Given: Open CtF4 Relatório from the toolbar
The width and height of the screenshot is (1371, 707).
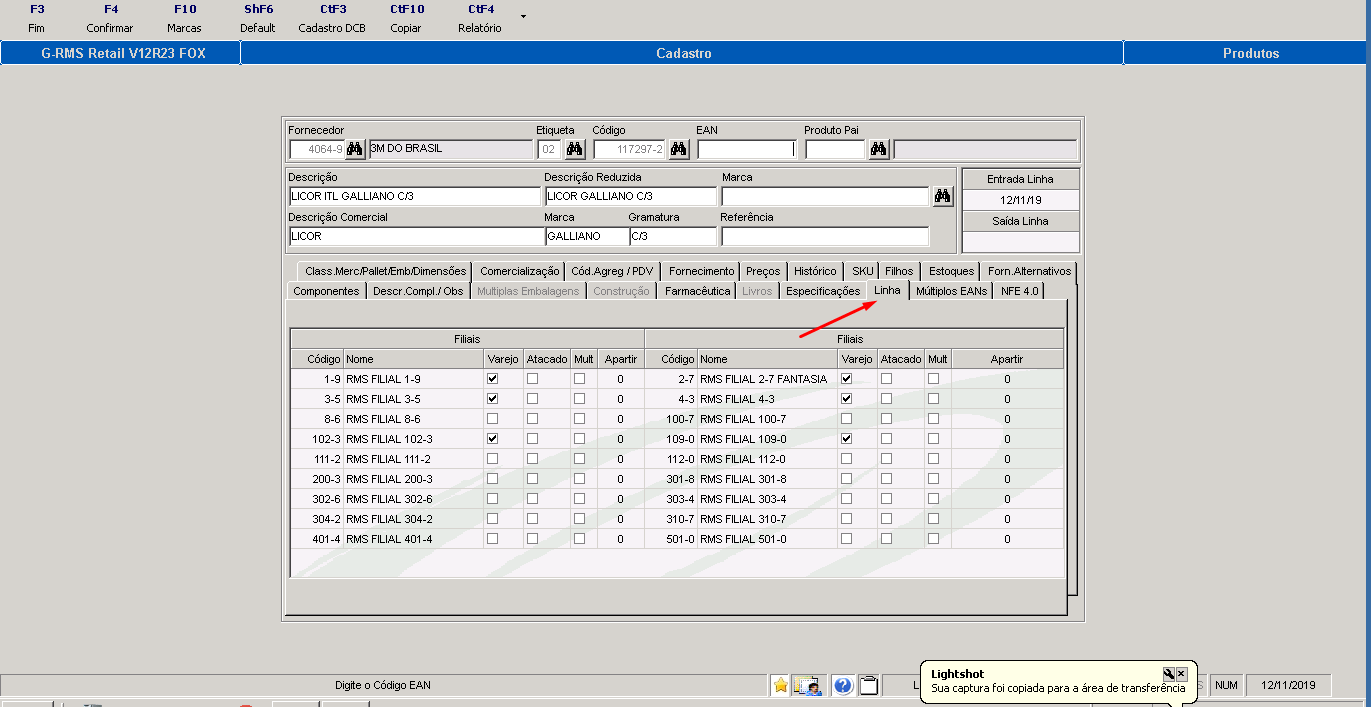Looking at the screenshot, I should 480,18.
